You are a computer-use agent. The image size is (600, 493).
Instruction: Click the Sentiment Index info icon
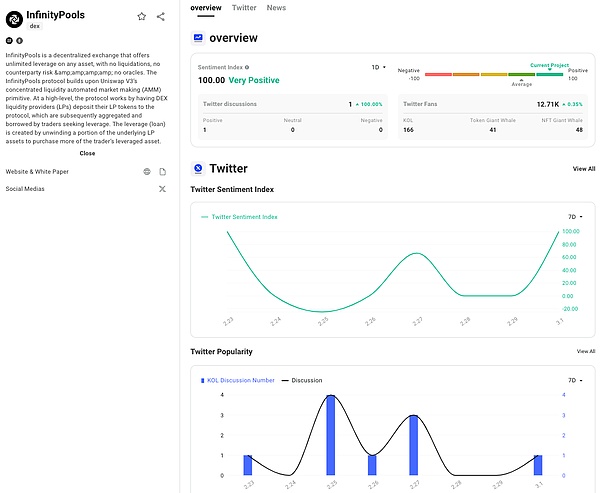coord(247,67)
